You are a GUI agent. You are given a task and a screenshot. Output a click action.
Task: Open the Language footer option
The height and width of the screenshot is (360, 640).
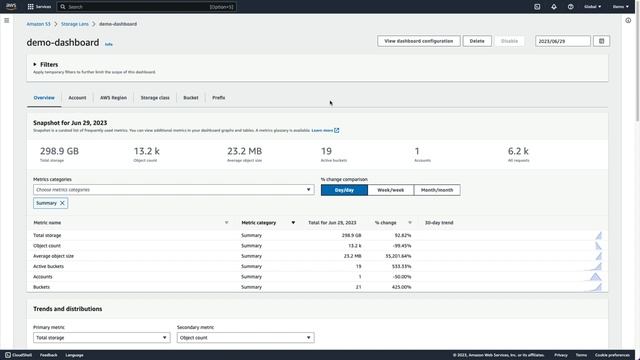74,355
